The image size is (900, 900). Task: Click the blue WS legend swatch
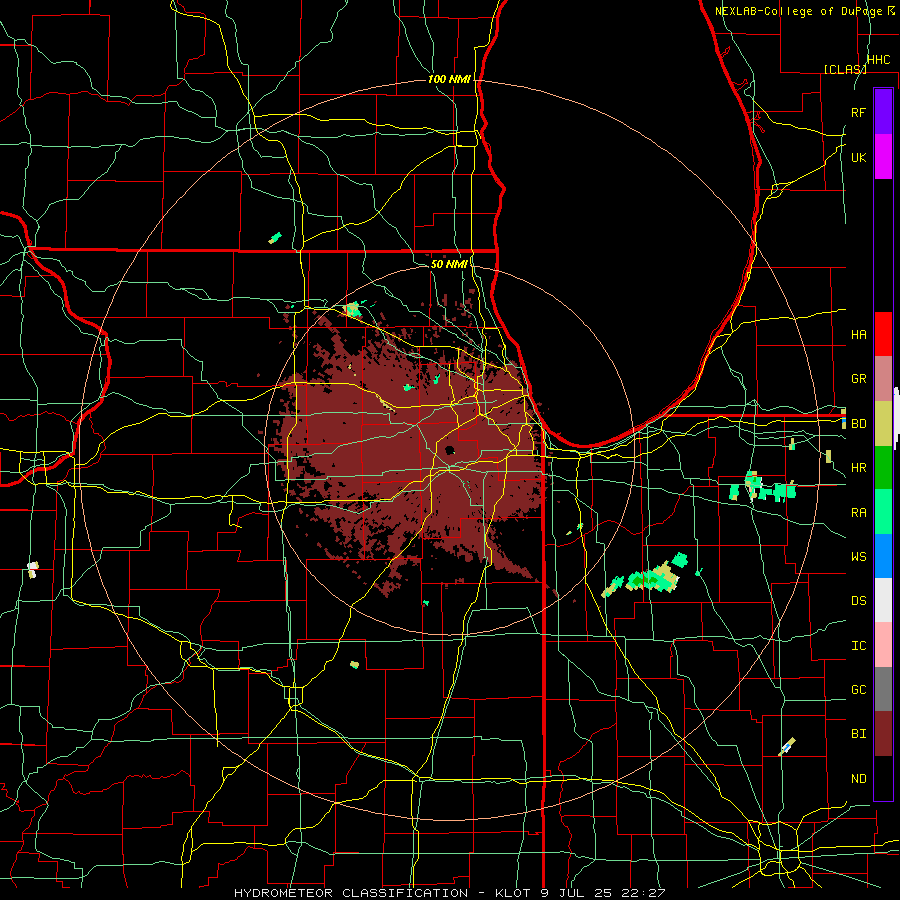883,556
